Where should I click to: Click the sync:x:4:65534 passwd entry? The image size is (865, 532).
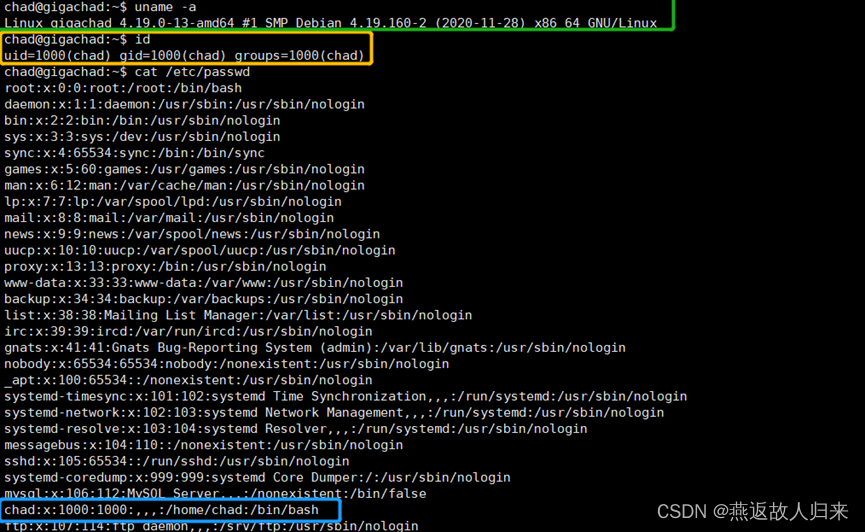(x=135, y=153)
